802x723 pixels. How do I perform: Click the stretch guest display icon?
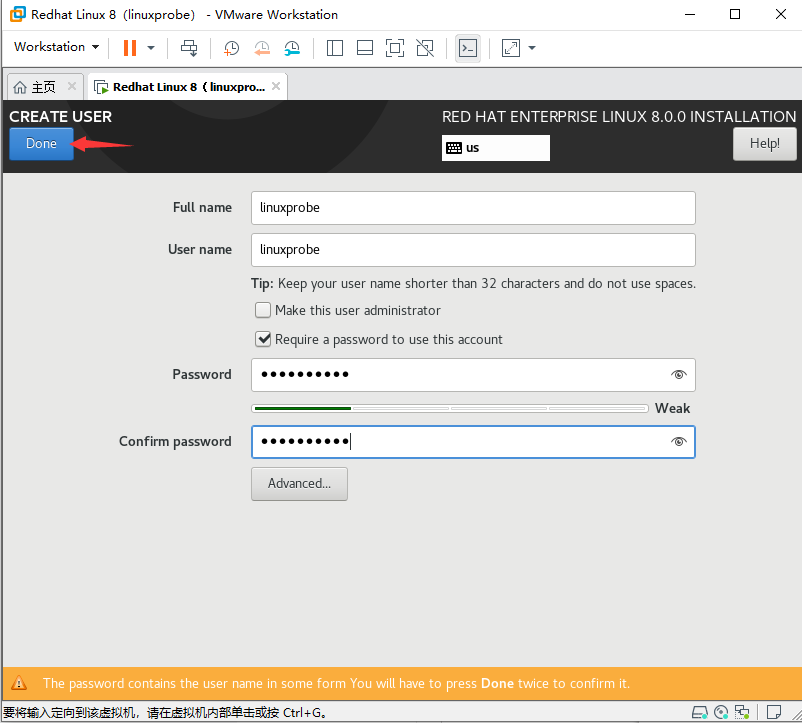[x=511, y=48]
